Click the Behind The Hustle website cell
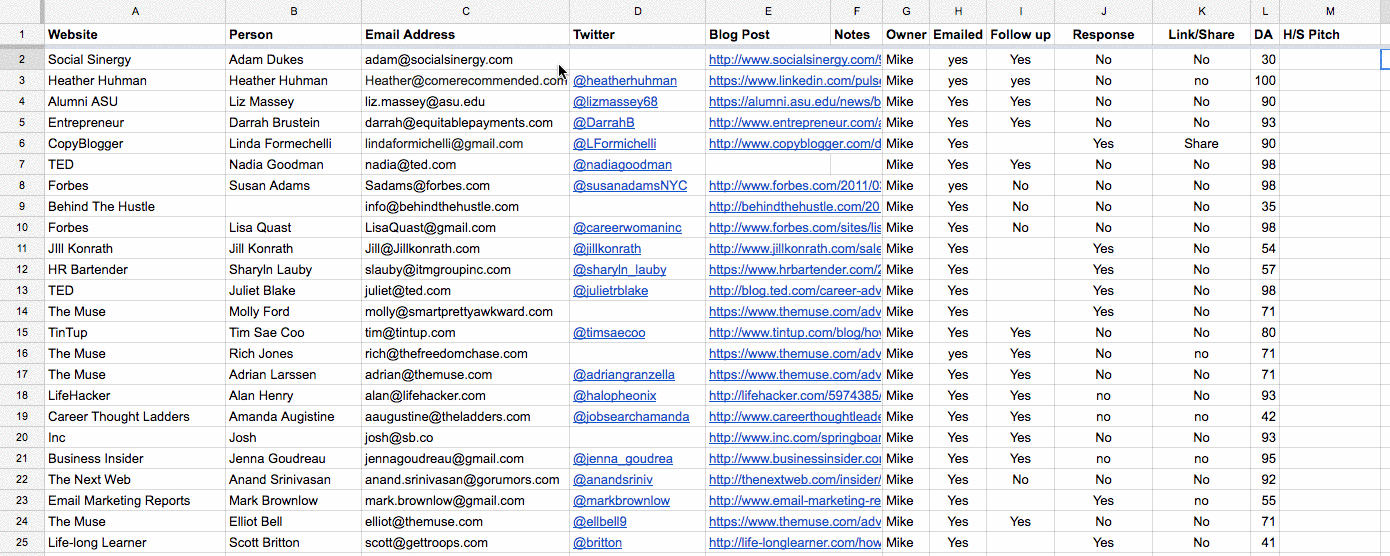The image size is (1390, 556). (x=135, y=207)
